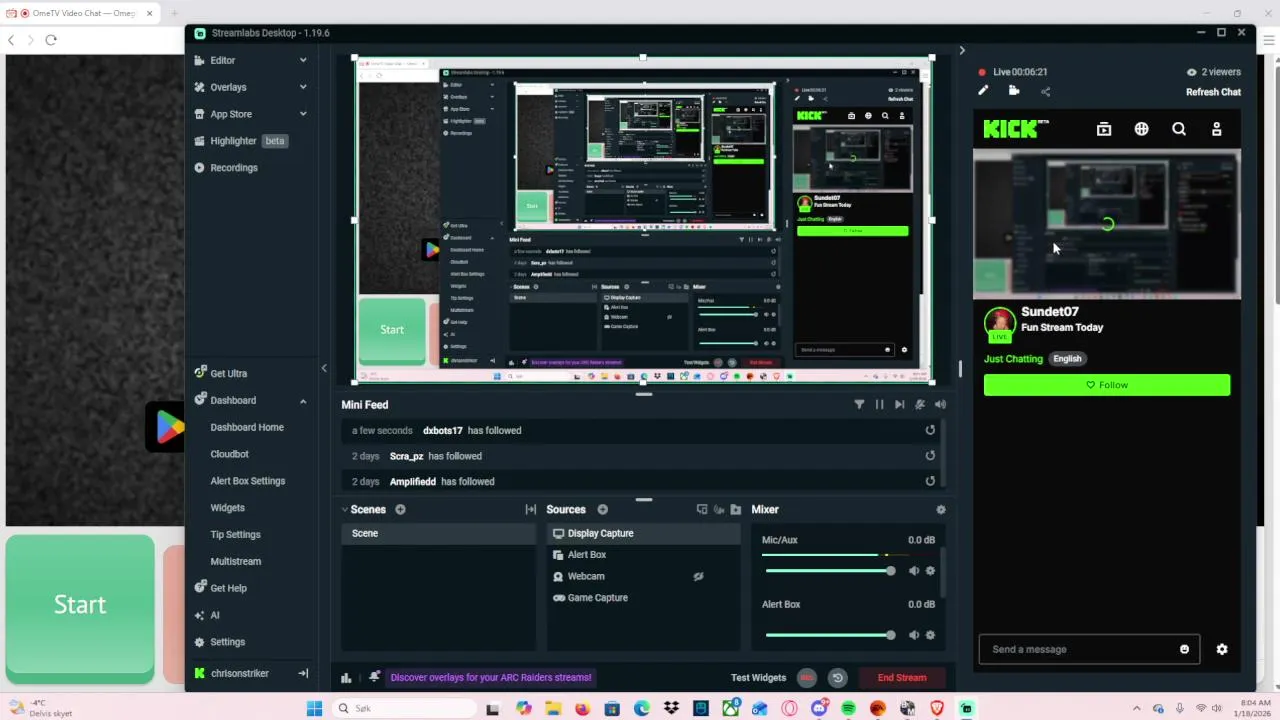Replay the dxbots17 follow alert
Screen dimensions: 1280x720
point(930,430)
